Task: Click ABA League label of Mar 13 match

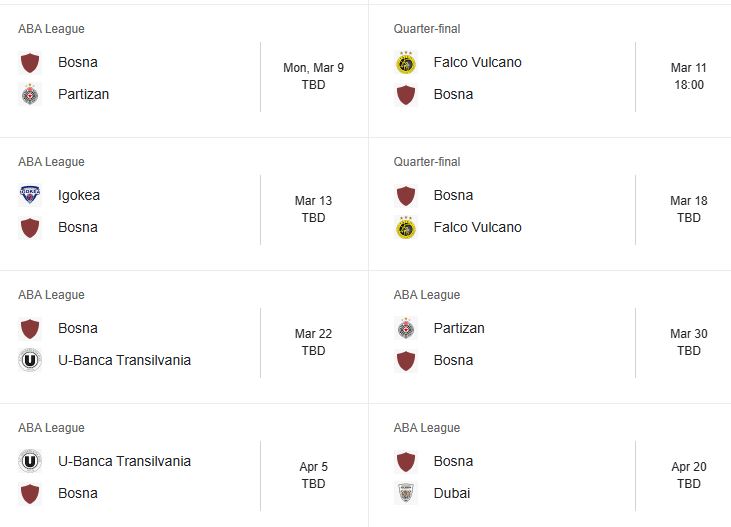Action: [51, 162]
